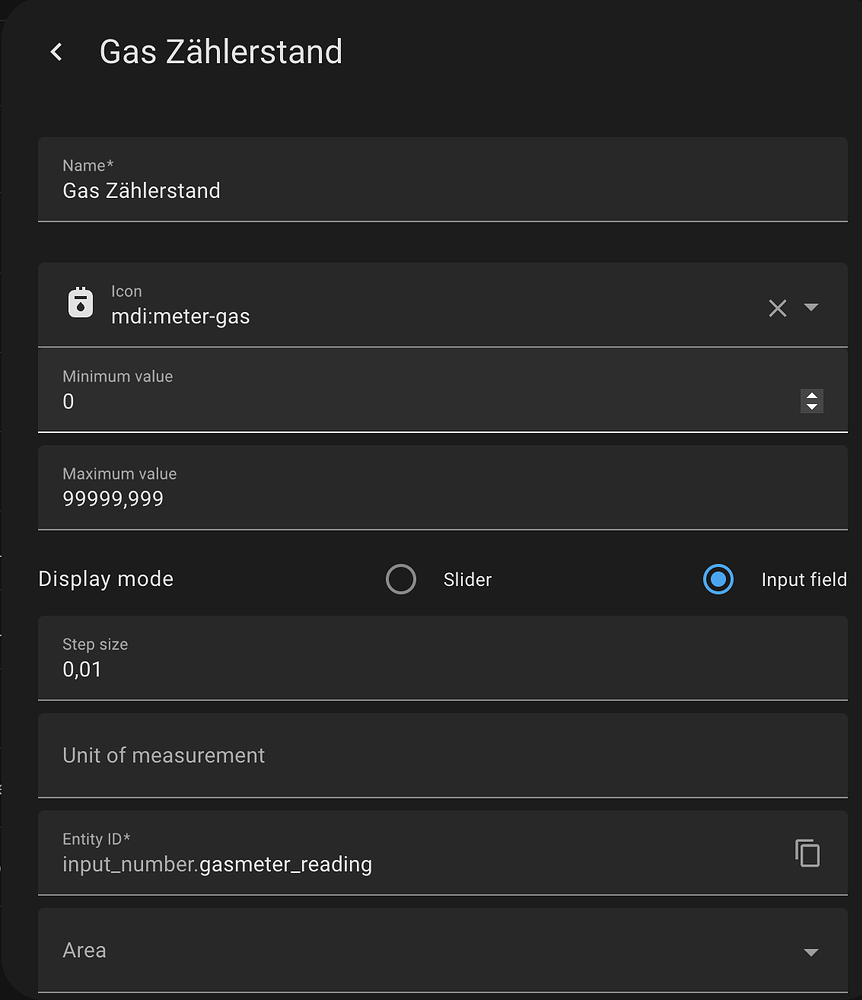The image size is (862, 1000).
Task: Click the currently selected Input field radio button
Action: tap(718, 579)
